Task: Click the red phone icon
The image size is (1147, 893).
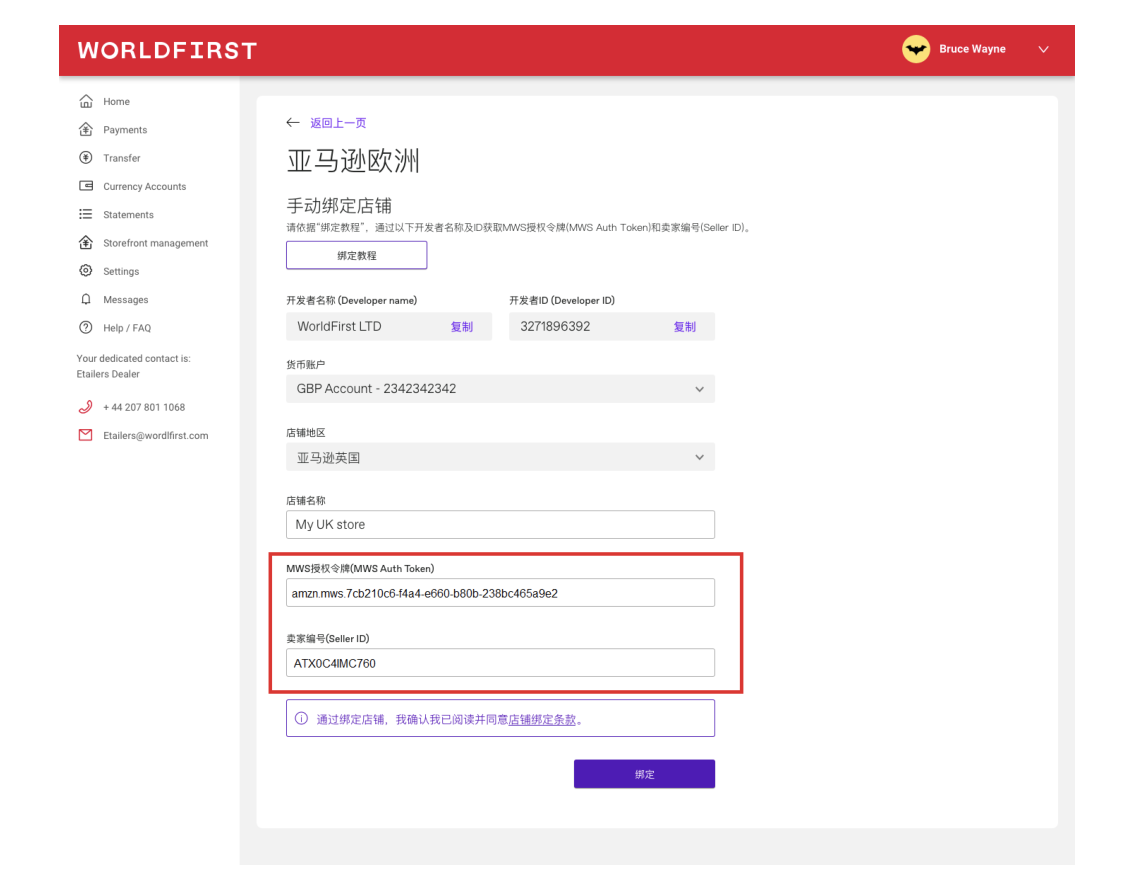Action: click(x=86, y=407)
